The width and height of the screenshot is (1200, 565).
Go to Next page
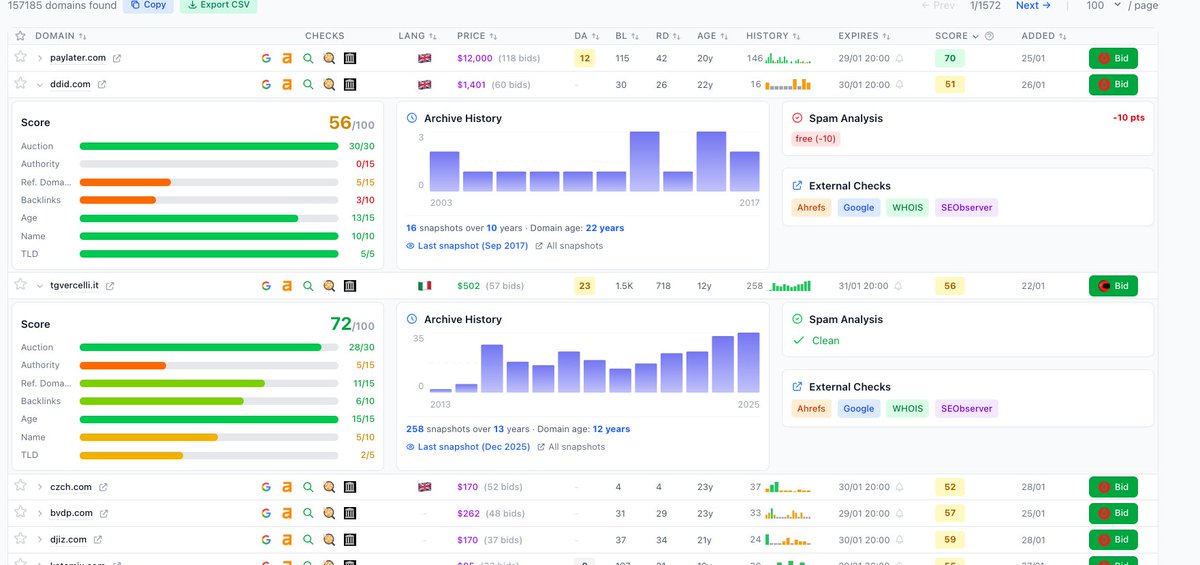[x=1033, y=5]
